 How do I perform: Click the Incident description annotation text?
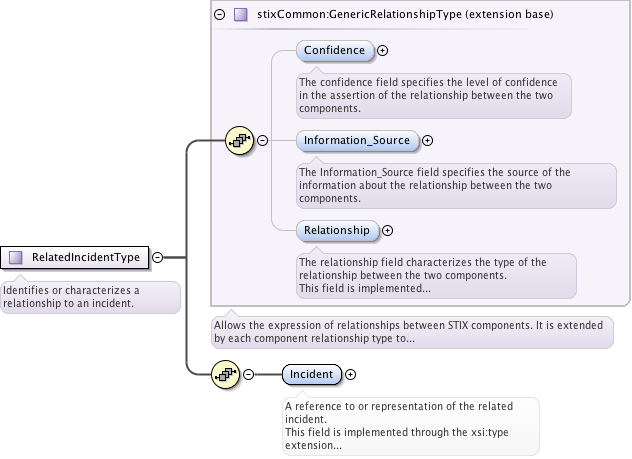pos(410,425)
